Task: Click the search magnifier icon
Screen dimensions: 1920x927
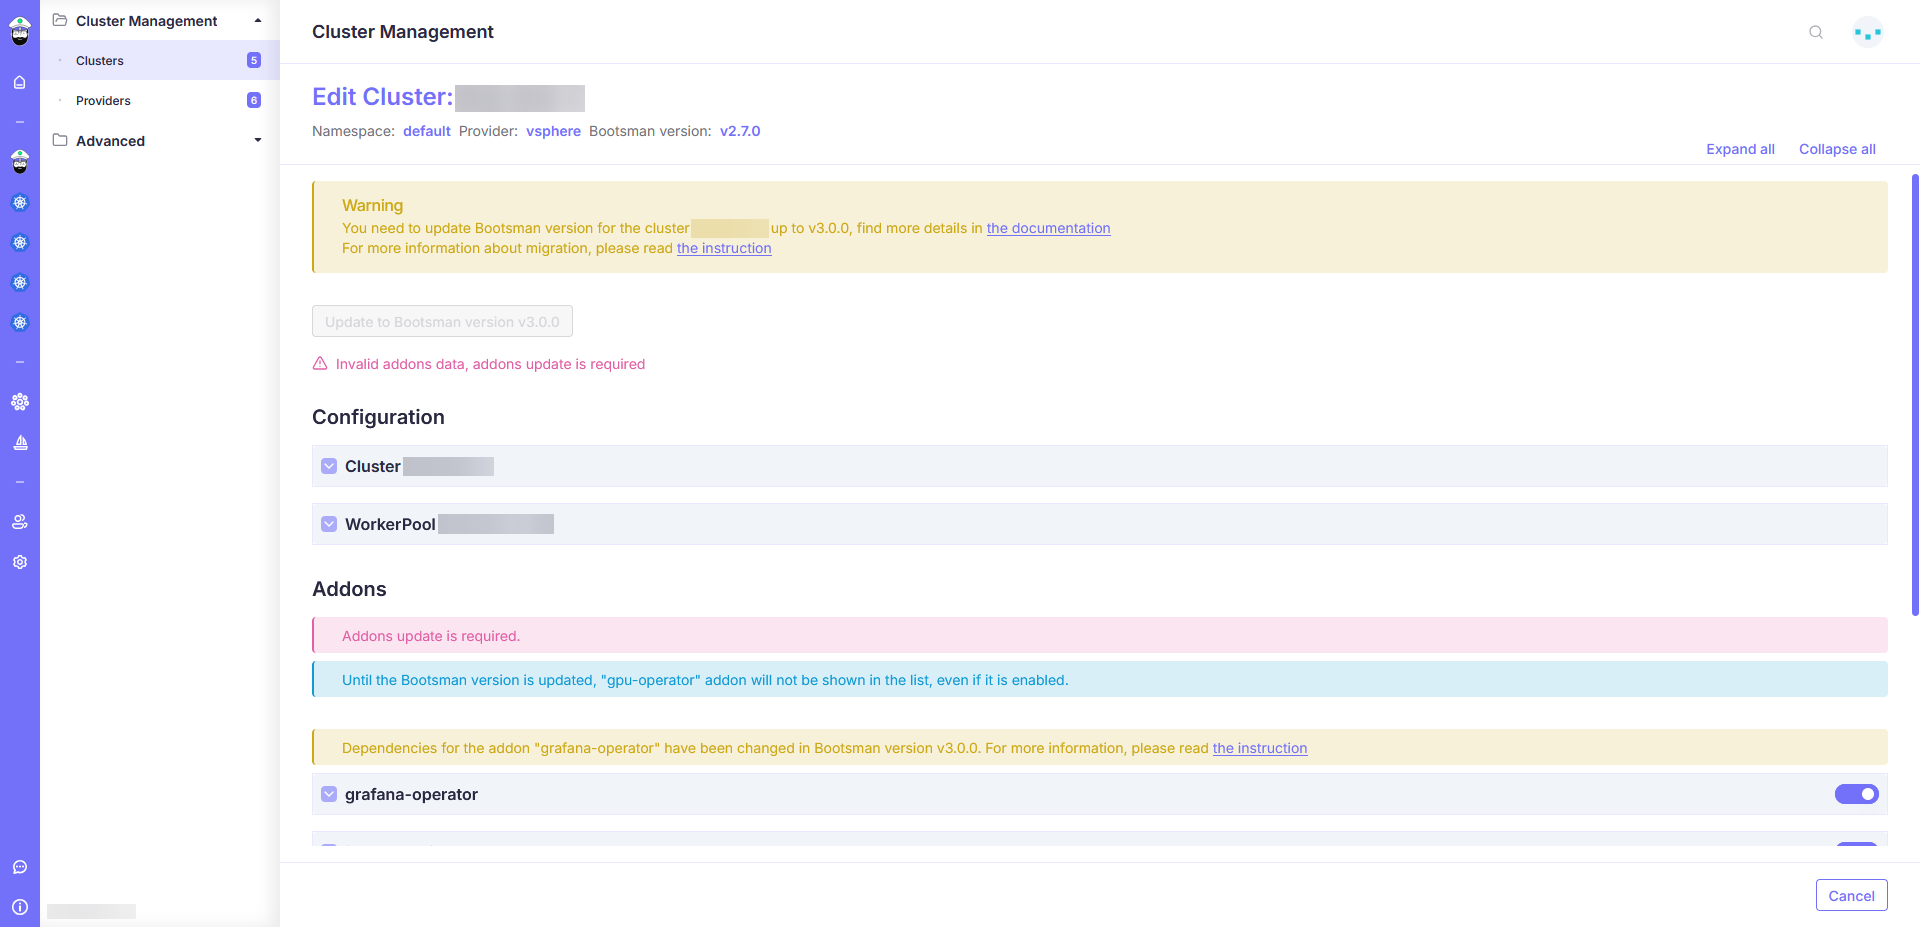Action: pyautogui.click(x=1816, y=32)
